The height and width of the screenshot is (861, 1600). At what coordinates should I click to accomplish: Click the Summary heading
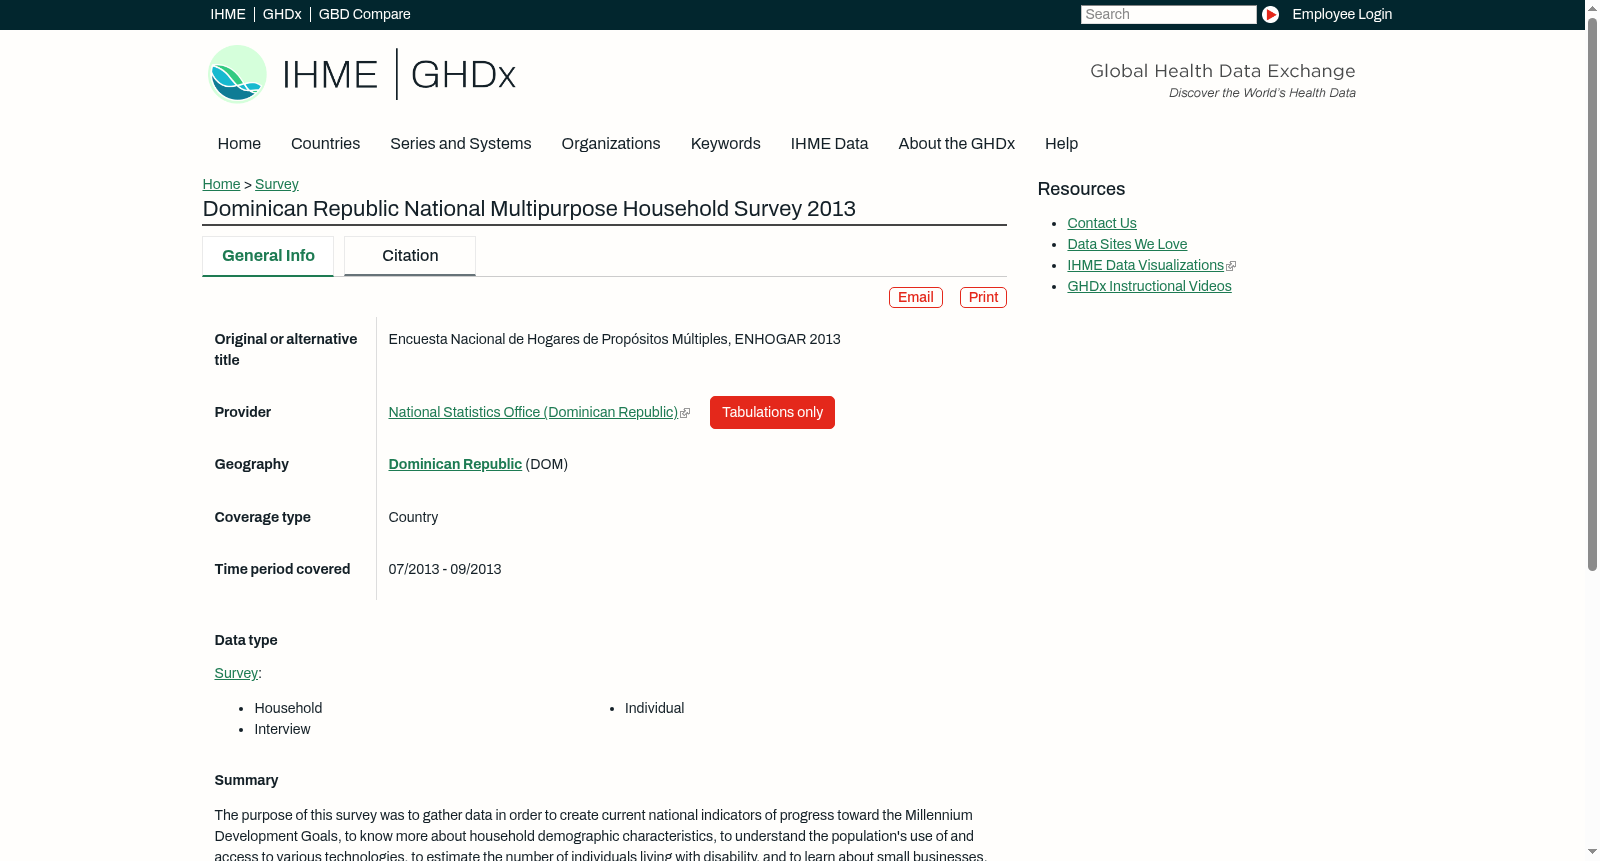coord(246,780)
